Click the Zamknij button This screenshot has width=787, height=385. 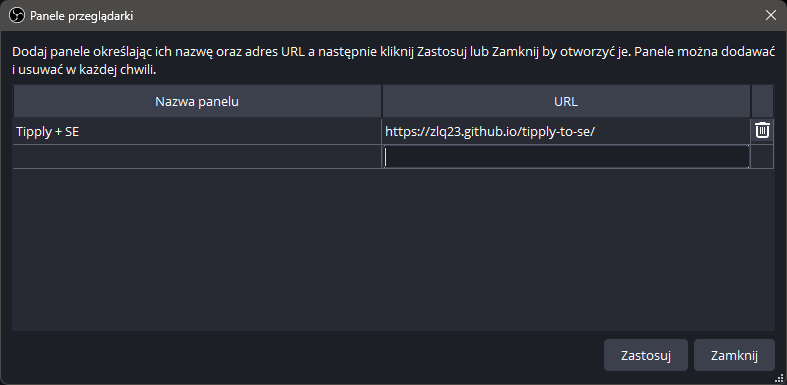tap(734, 355)
